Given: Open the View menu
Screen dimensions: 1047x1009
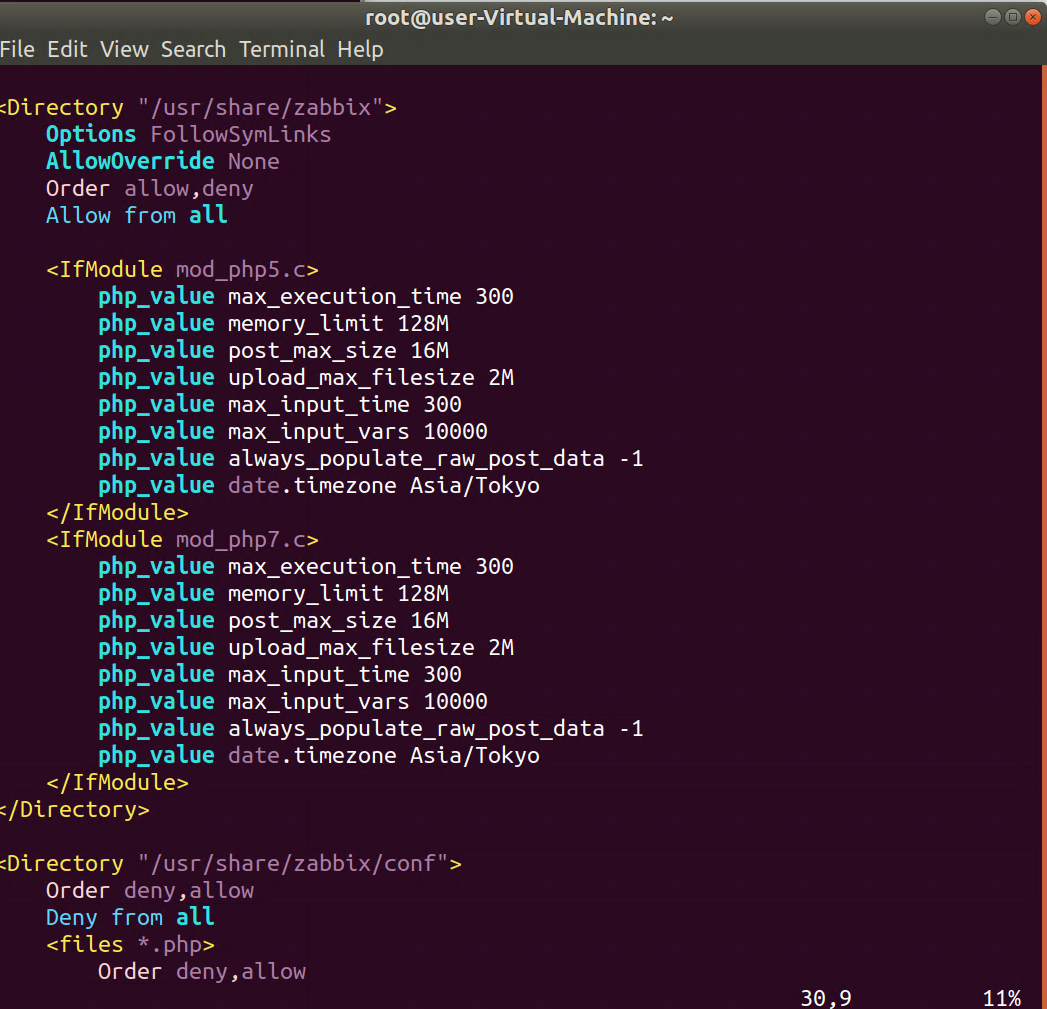Looking at the screenshot, I should (x=123, y=49).
